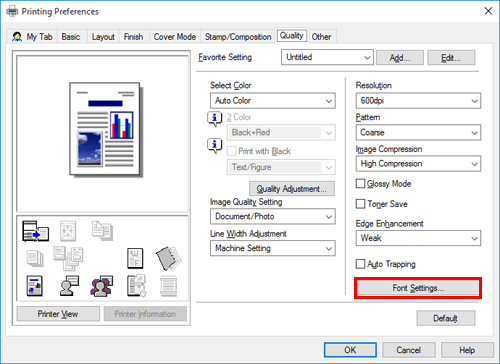Viewport: 500px width, 364px height.
Task: Open the Stamp/Composition tab
Action: point(238,37)
